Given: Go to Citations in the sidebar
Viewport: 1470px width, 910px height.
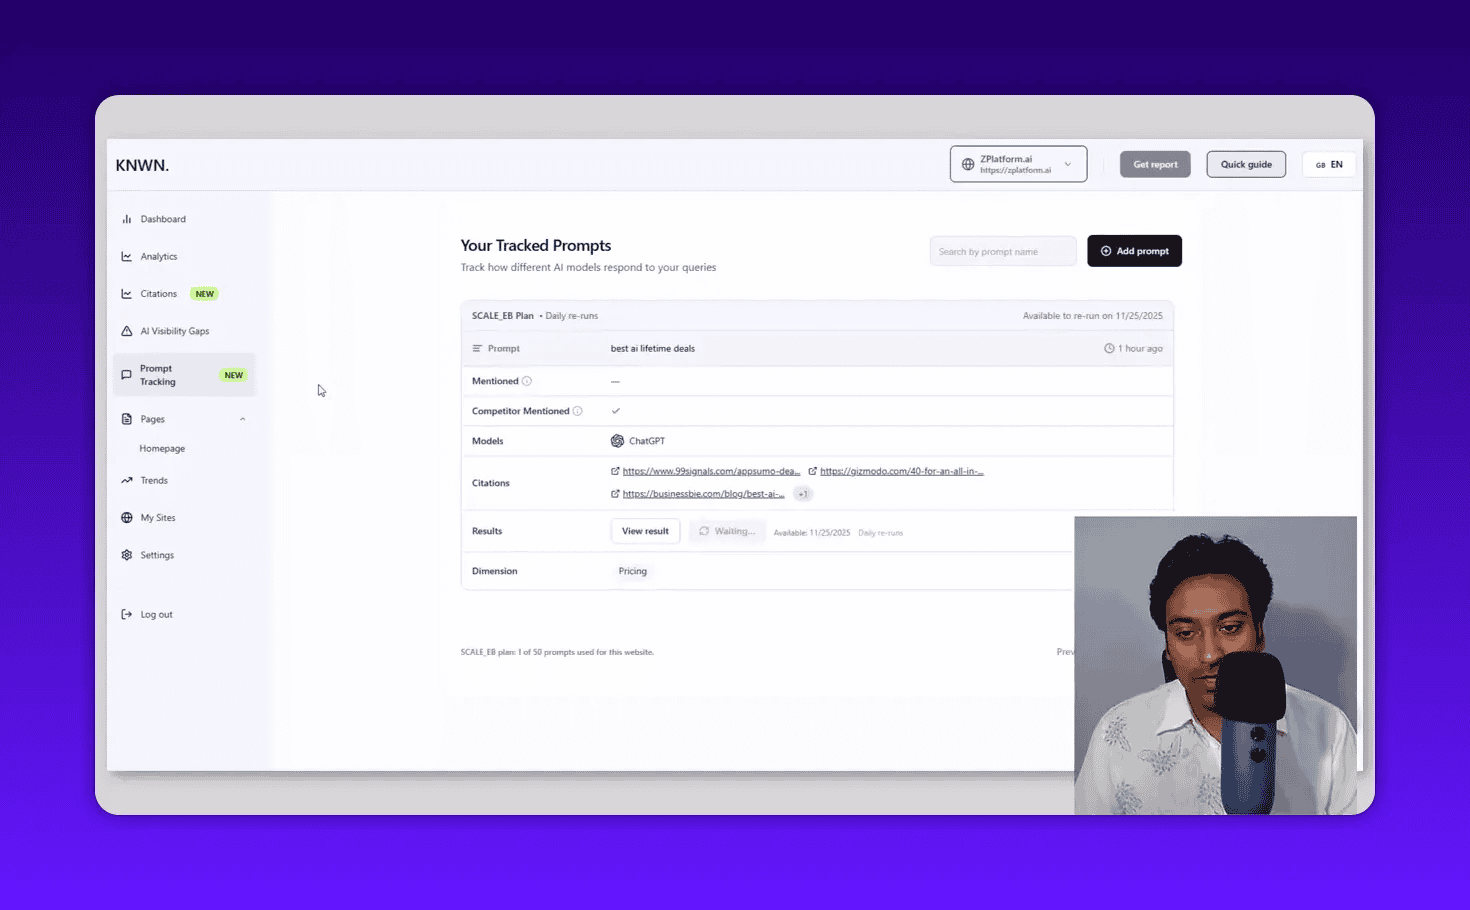Looking at the screenshot, I should 158,294.
